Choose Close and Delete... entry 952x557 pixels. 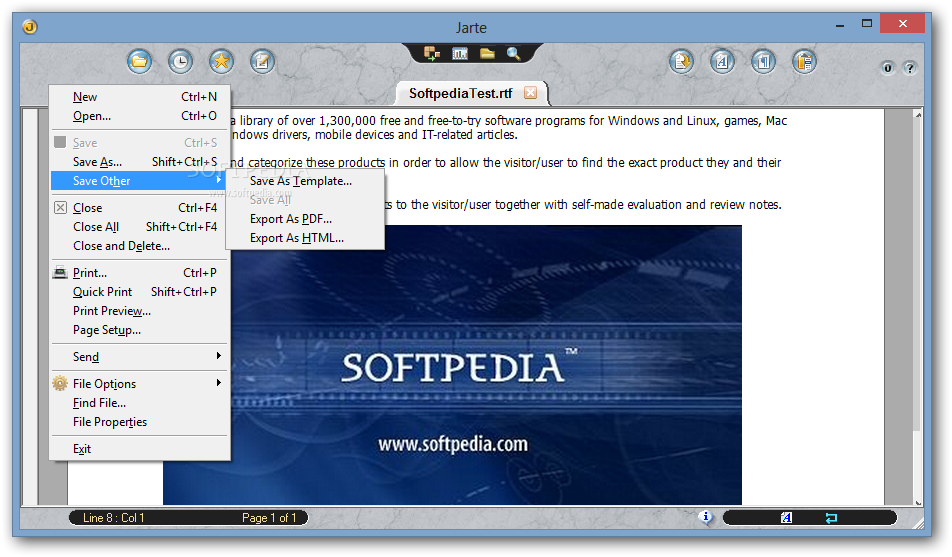click(x=141, y=246)
